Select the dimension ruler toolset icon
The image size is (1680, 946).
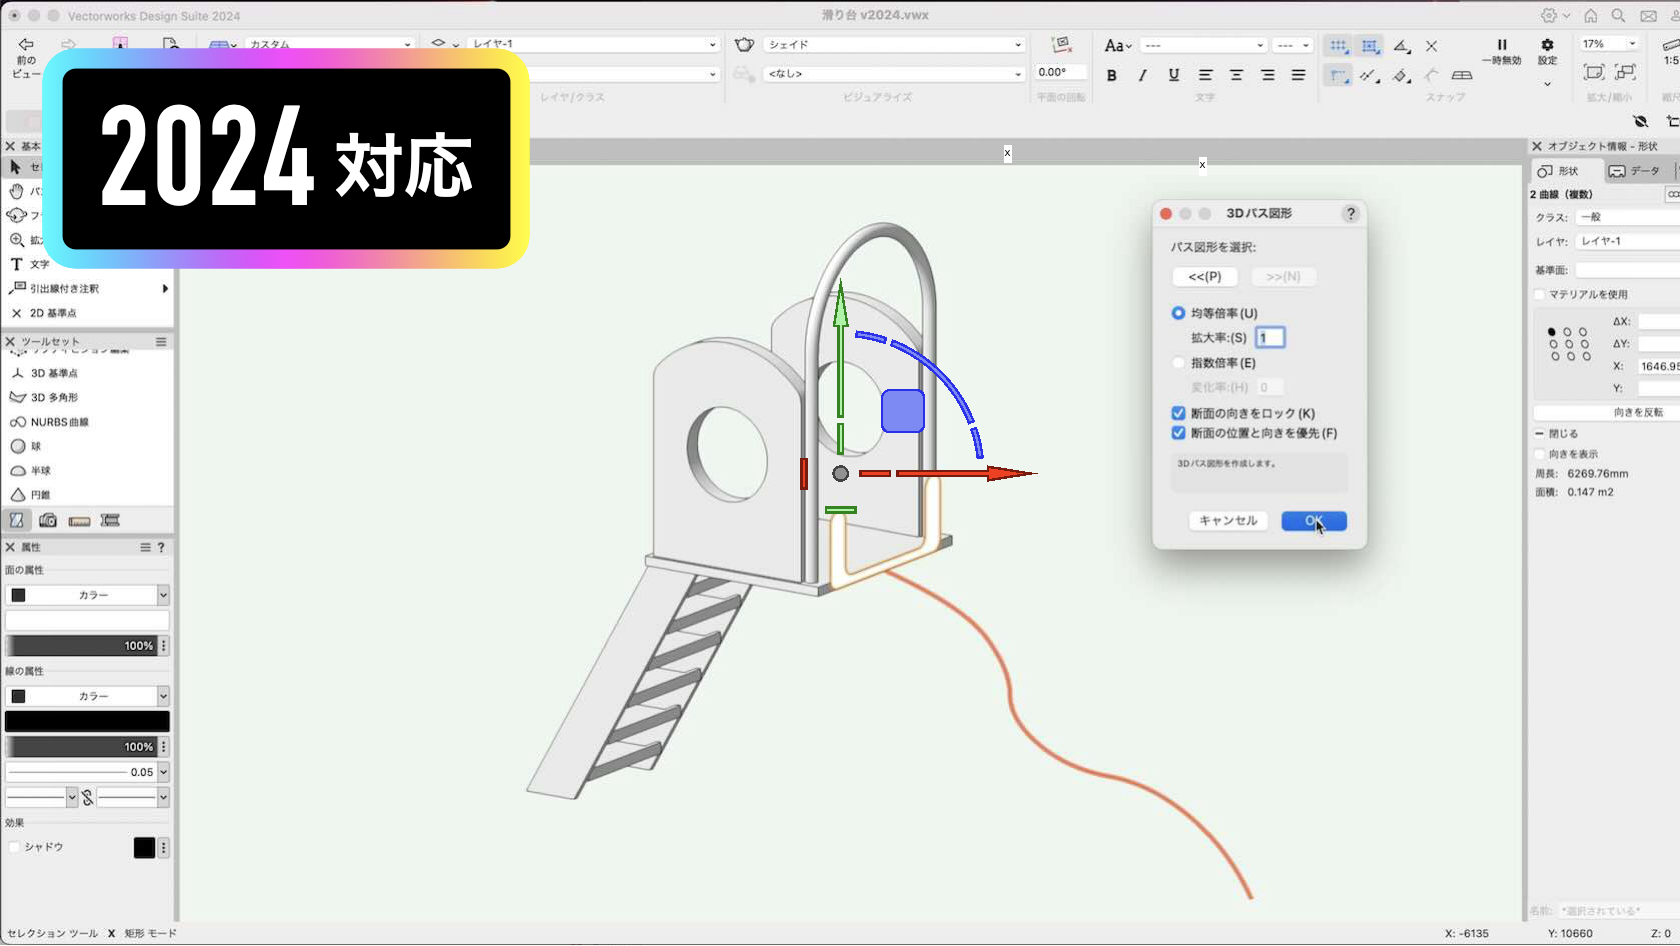tap(79, 520)
